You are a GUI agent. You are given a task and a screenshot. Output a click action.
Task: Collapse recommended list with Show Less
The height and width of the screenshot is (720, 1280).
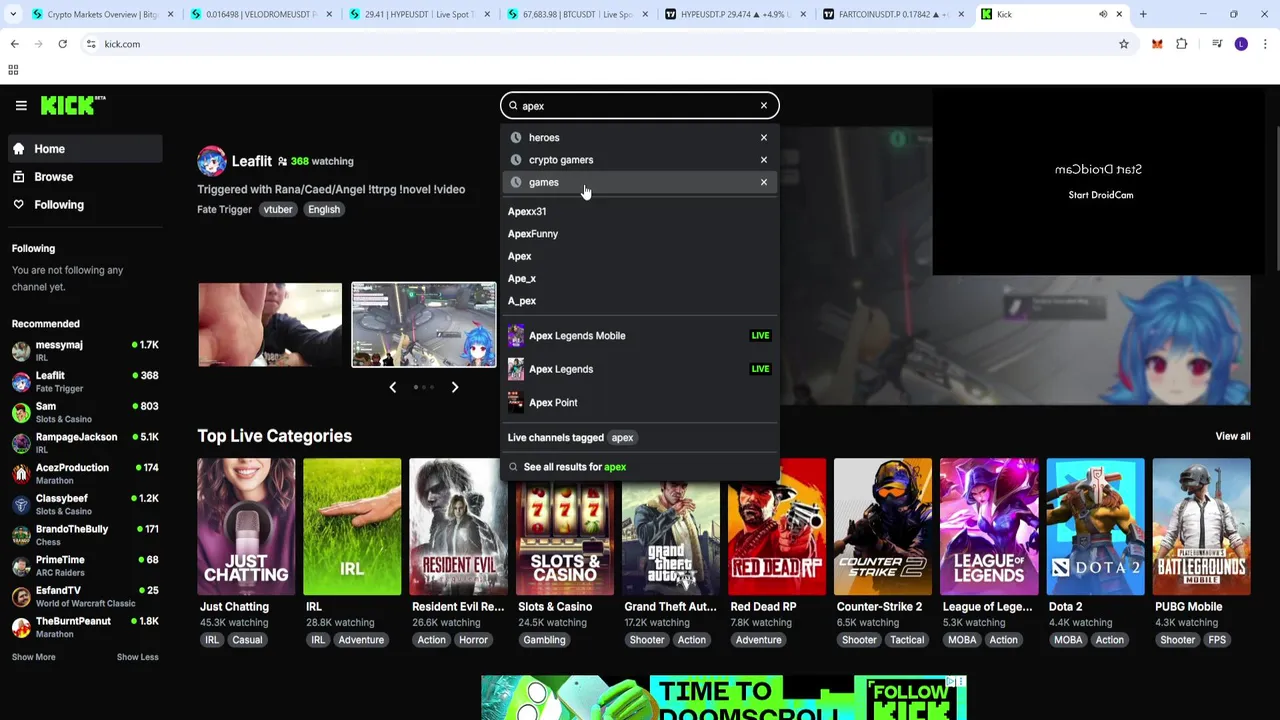point(137,657)
